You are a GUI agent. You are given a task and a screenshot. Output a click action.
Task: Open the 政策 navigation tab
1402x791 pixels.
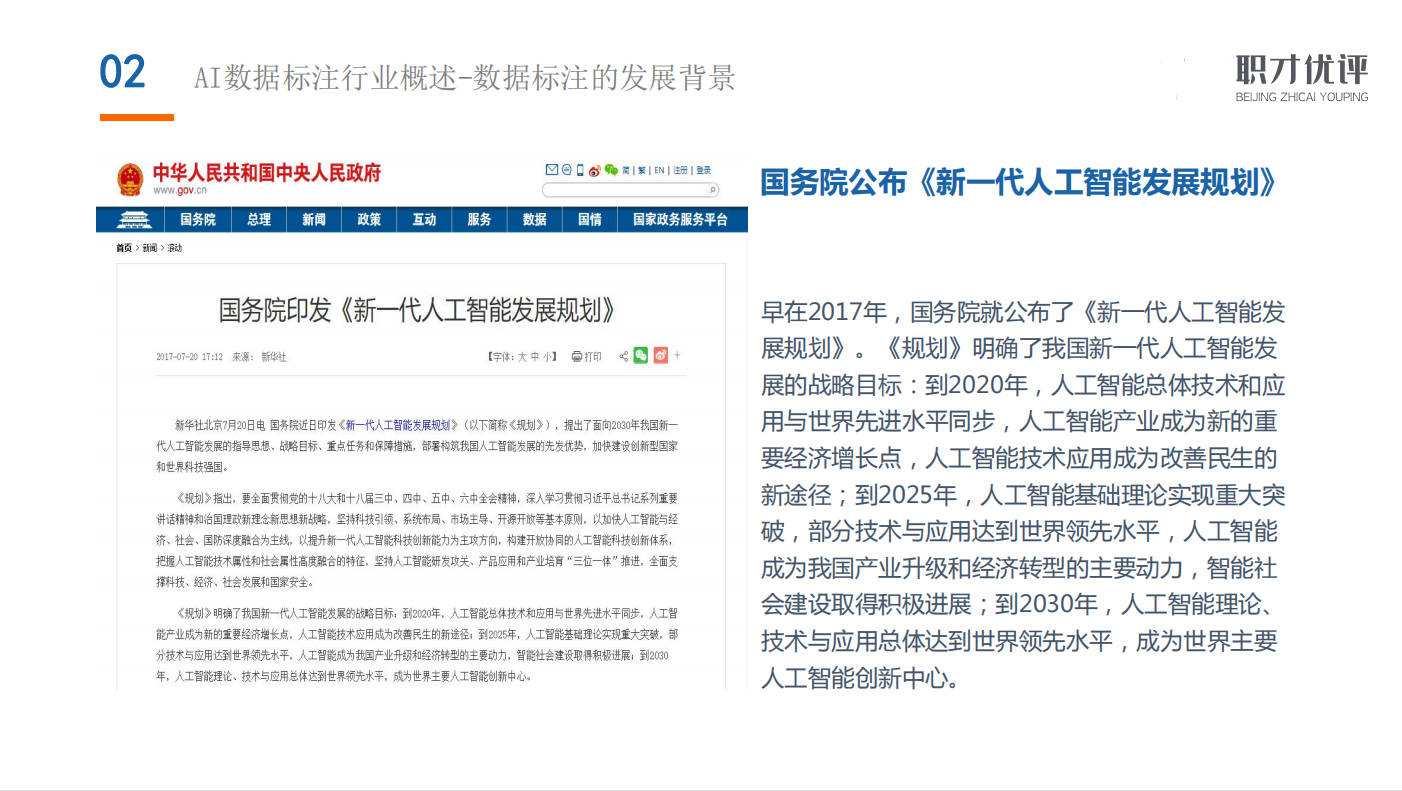click(x=369, y=220)
